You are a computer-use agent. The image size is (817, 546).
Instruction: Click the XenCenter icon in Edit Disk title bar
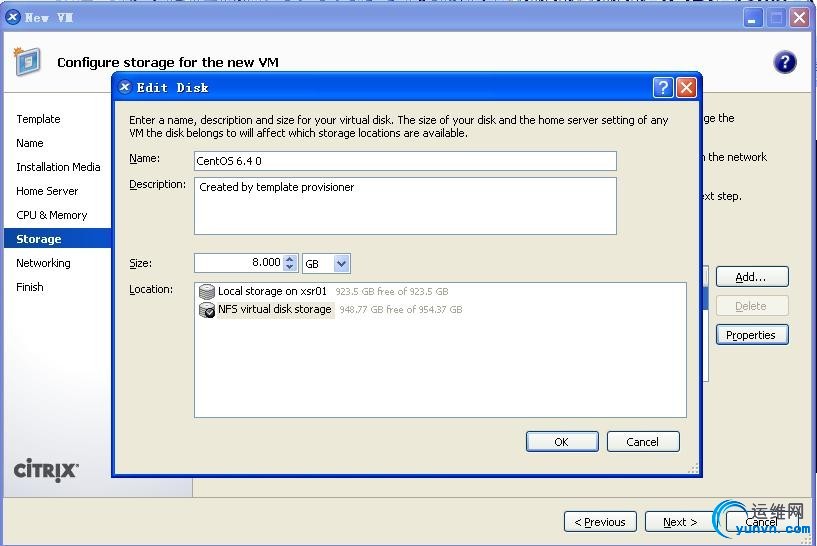point(125,87)
